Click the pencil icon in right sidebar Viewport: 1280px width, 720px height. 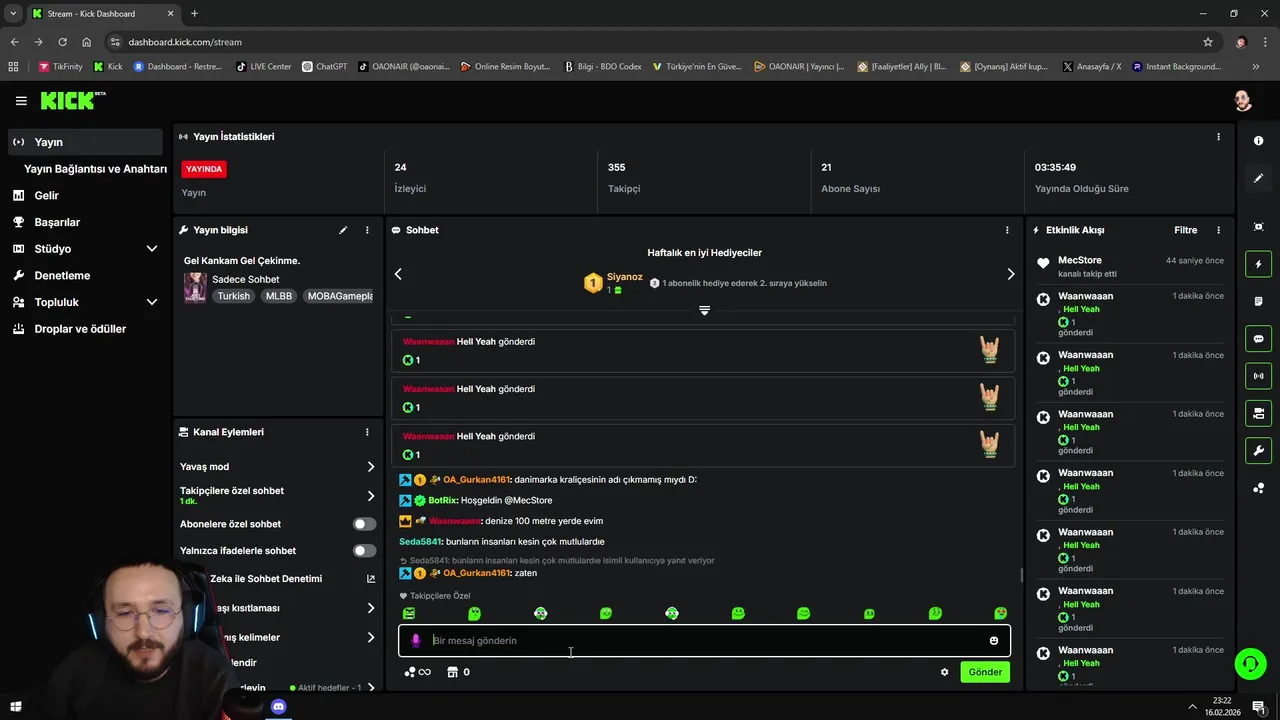1258,178
